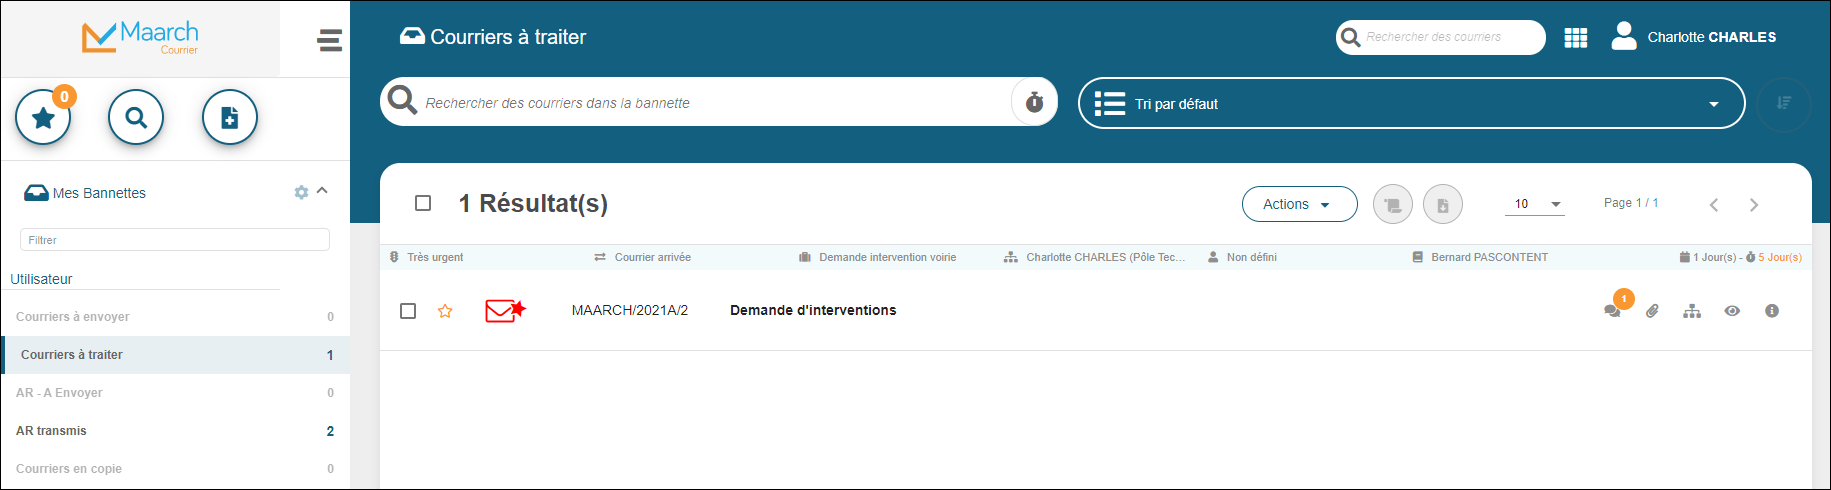The image size is (1831, 490).
Task: Check the select-all results checkbox
Action: pyautogui.click(x=423, y=203)
